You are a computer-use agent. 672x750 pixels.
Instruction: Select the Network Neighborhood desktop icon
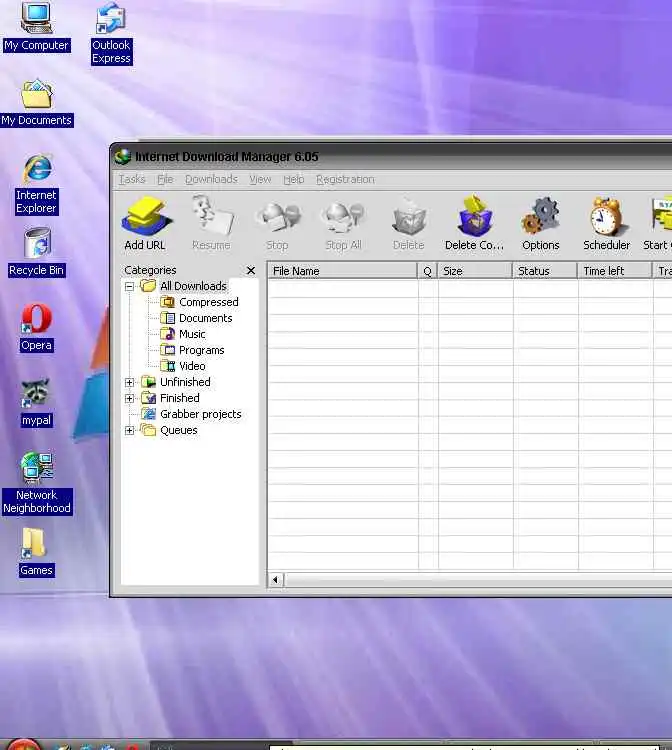pos(37,484)
